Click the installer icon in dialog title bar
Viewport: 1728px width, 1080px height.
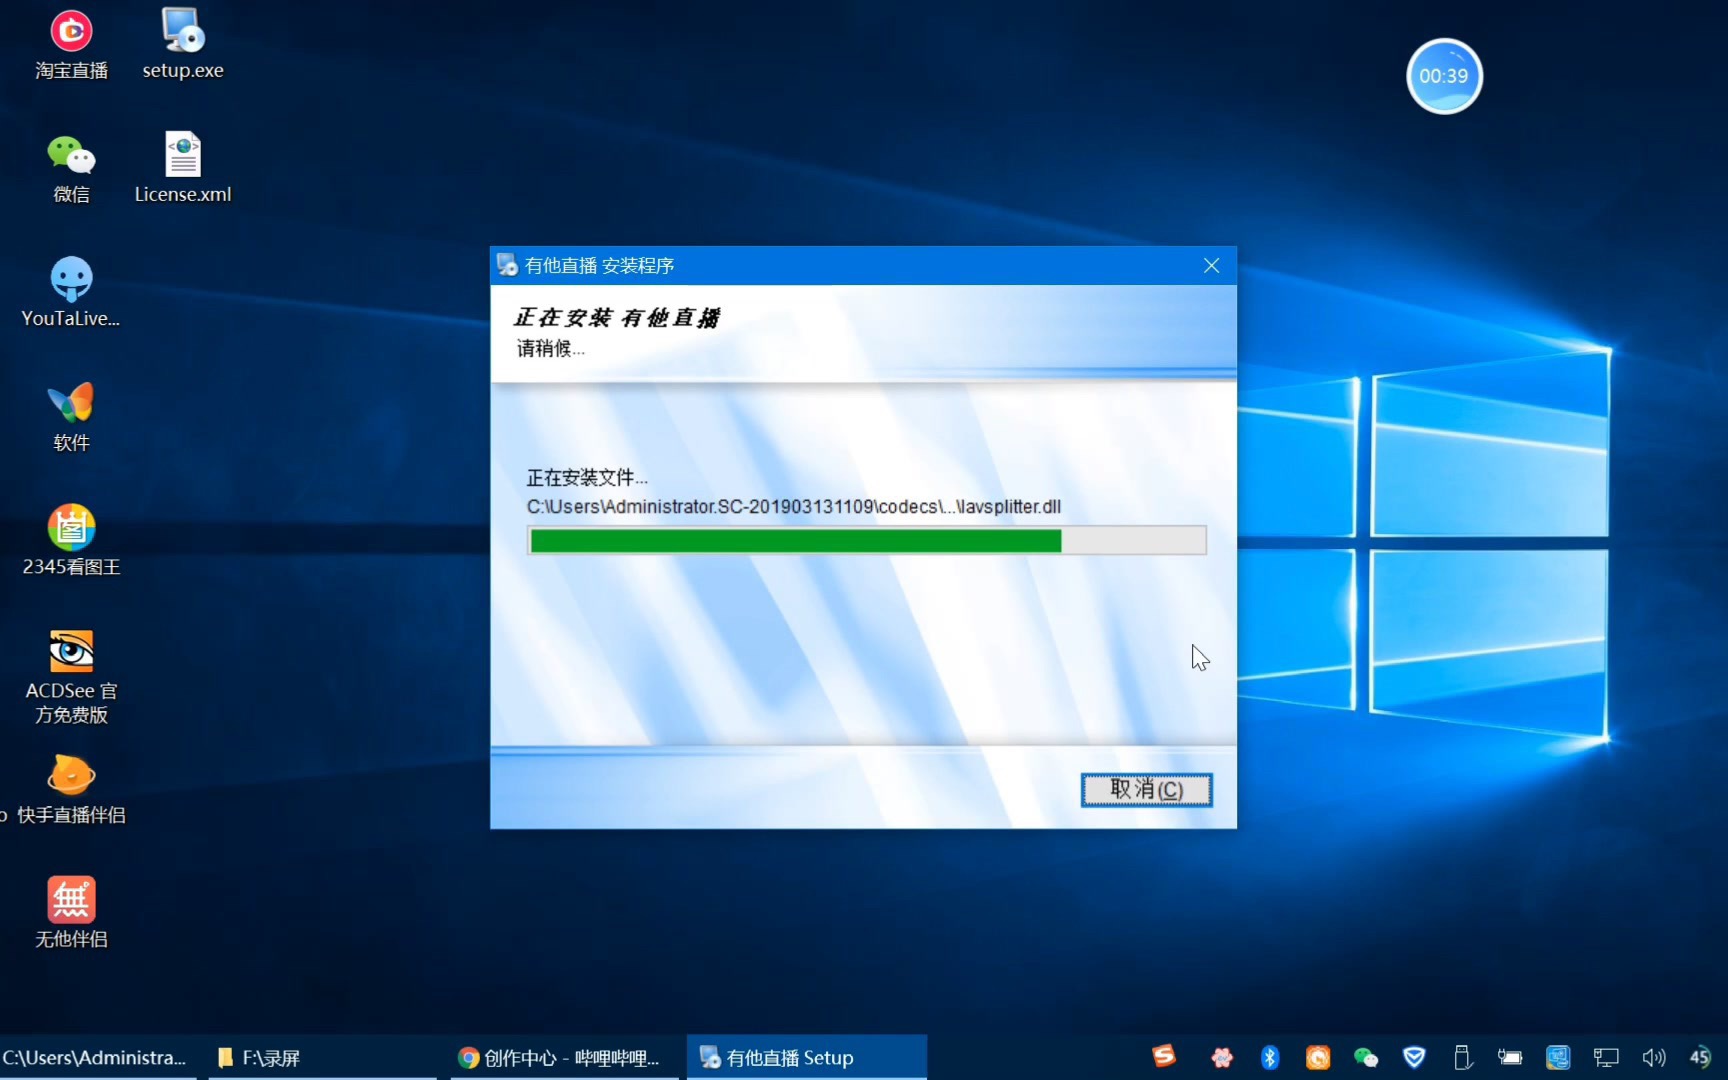[507, 265]
